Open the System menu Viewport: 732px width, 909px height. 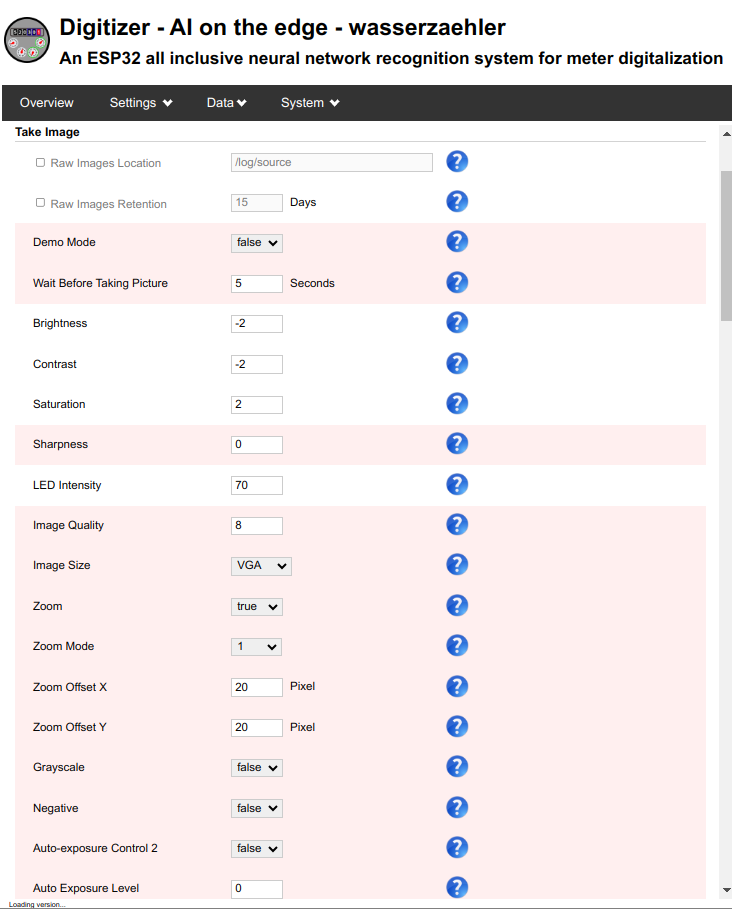pyautogui.click(x=310, y=103)
